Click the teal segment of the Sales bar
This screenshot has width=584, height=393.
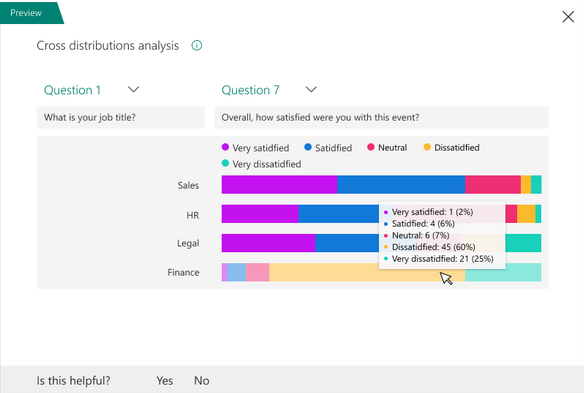pyautogui.click(x=536, y=184)
